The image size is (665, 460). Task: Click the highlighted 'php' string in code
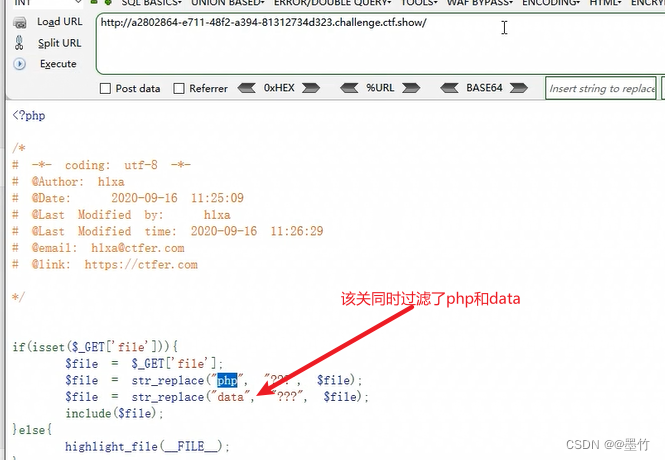227,380
